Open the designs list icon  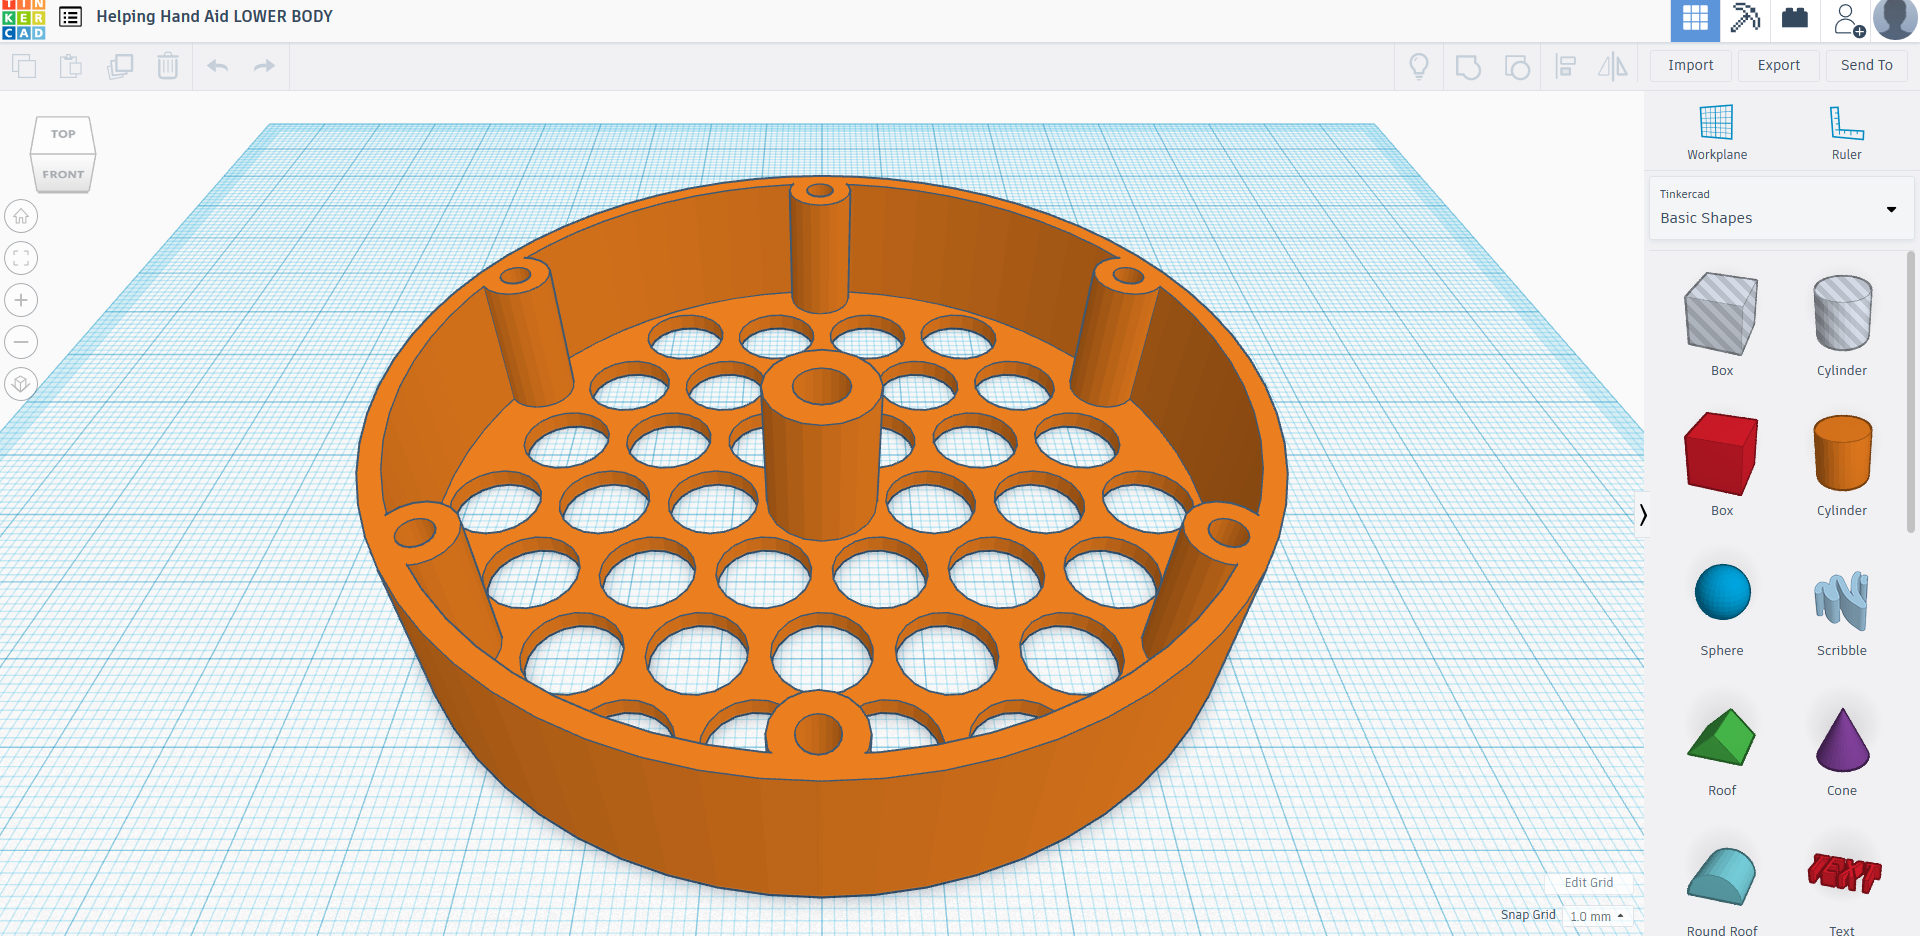(70, 17)
